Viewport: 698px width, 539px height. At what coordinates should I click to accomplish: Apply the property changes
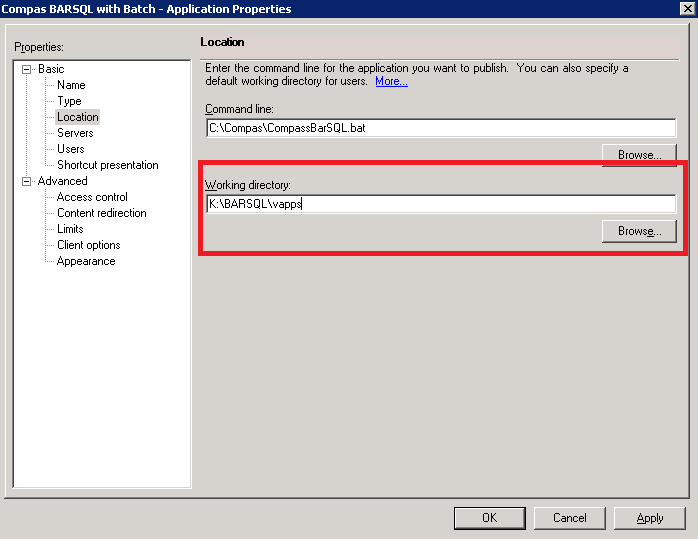pyautogui.click(x=649, y=518)
